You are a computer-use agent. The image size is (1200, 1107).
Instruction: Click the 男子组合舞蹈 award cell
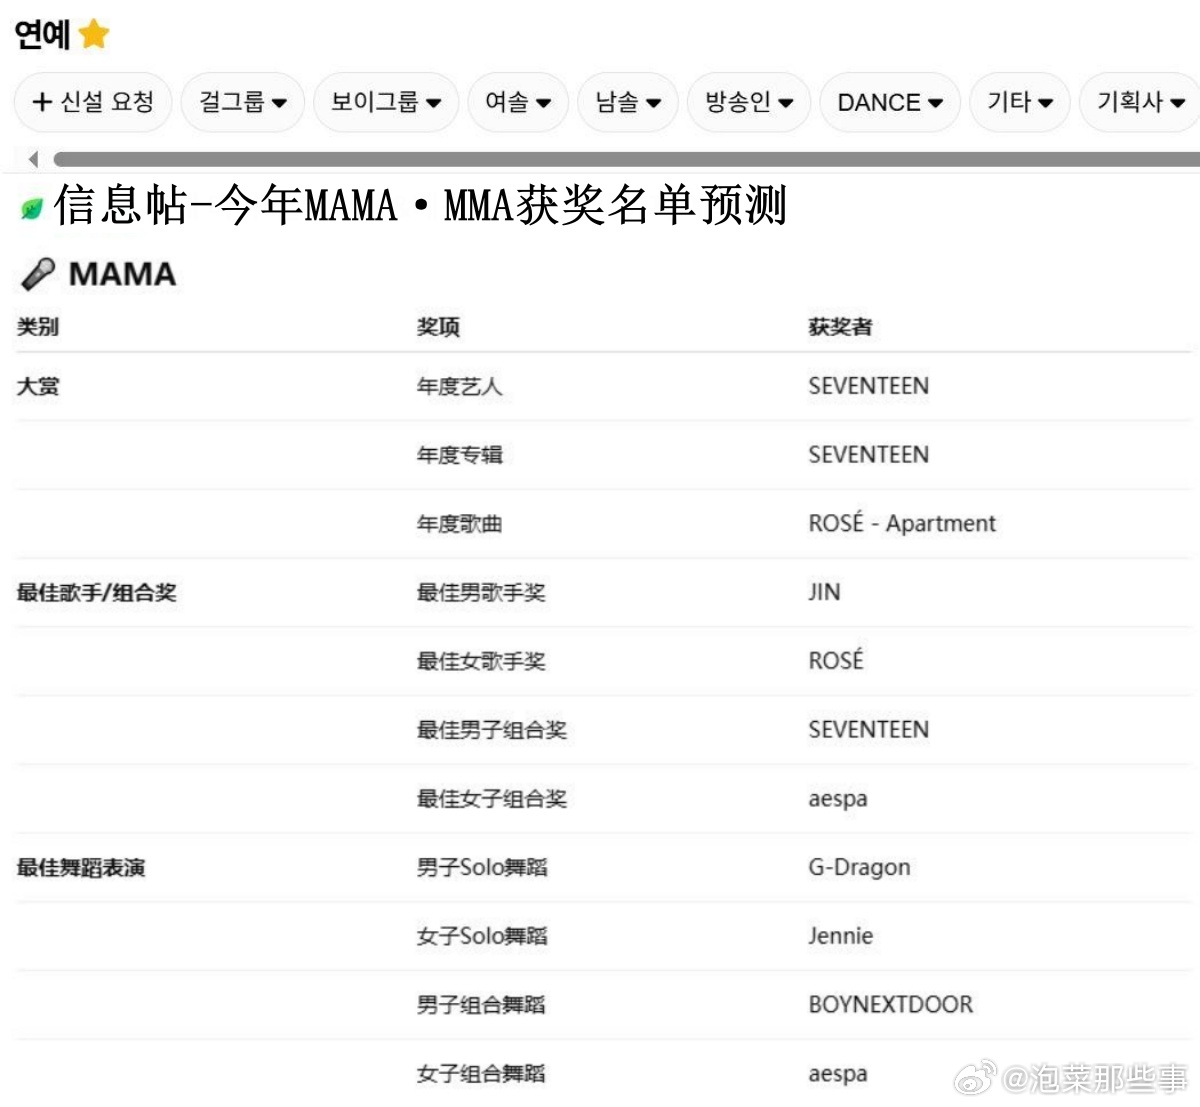(481, 1005)
